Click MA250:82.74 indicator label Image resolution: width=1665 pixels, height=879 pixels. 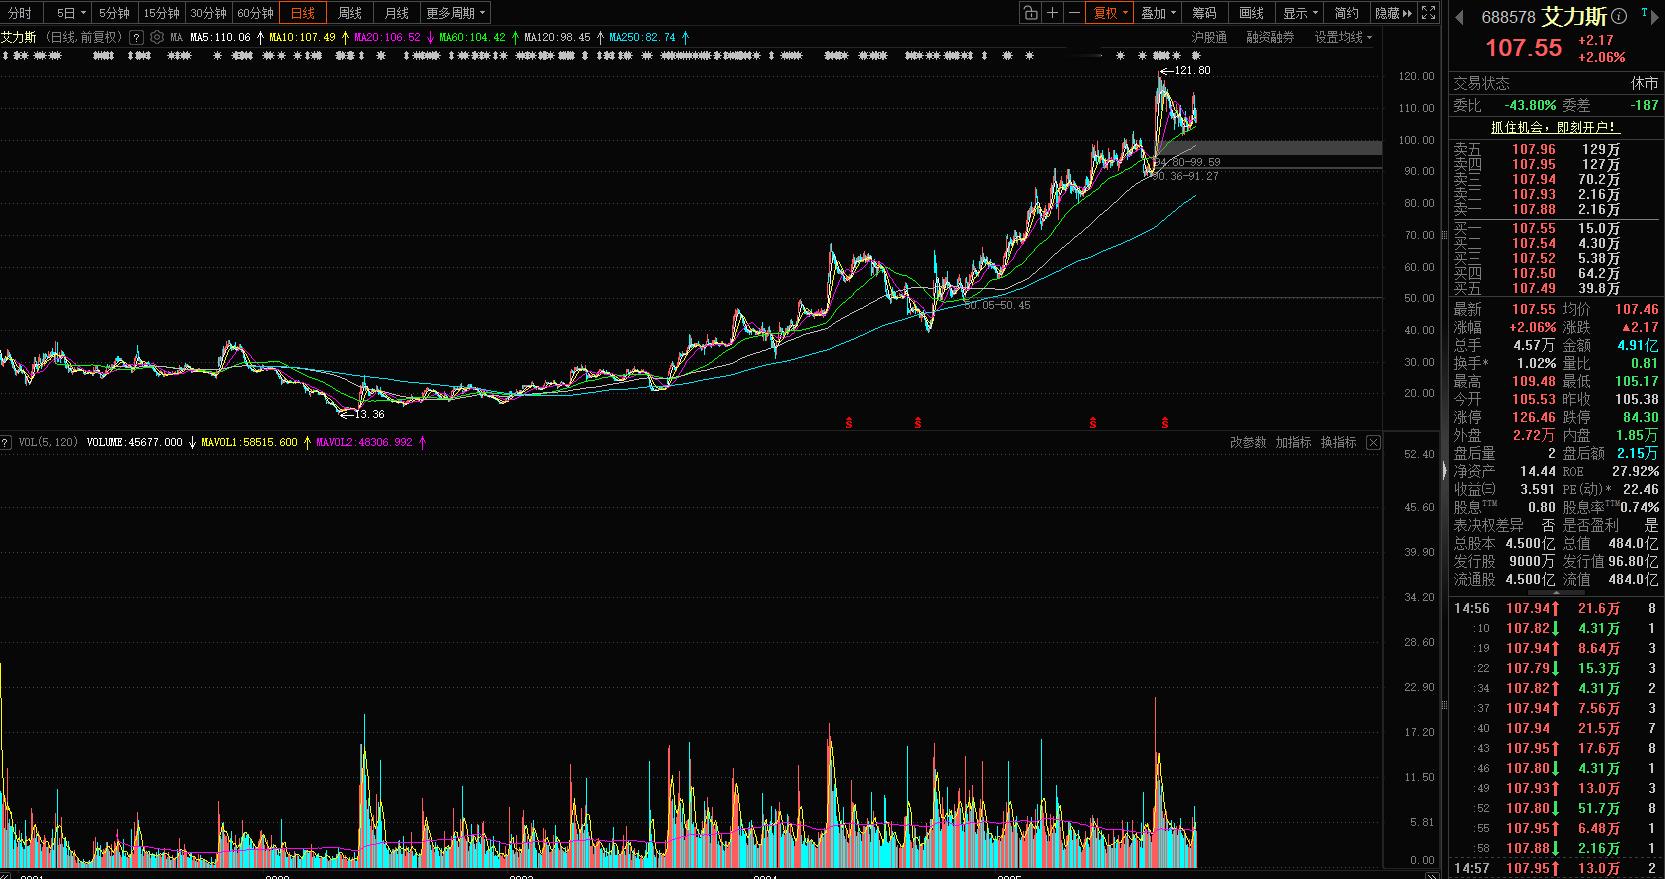(x=642, y=37)
